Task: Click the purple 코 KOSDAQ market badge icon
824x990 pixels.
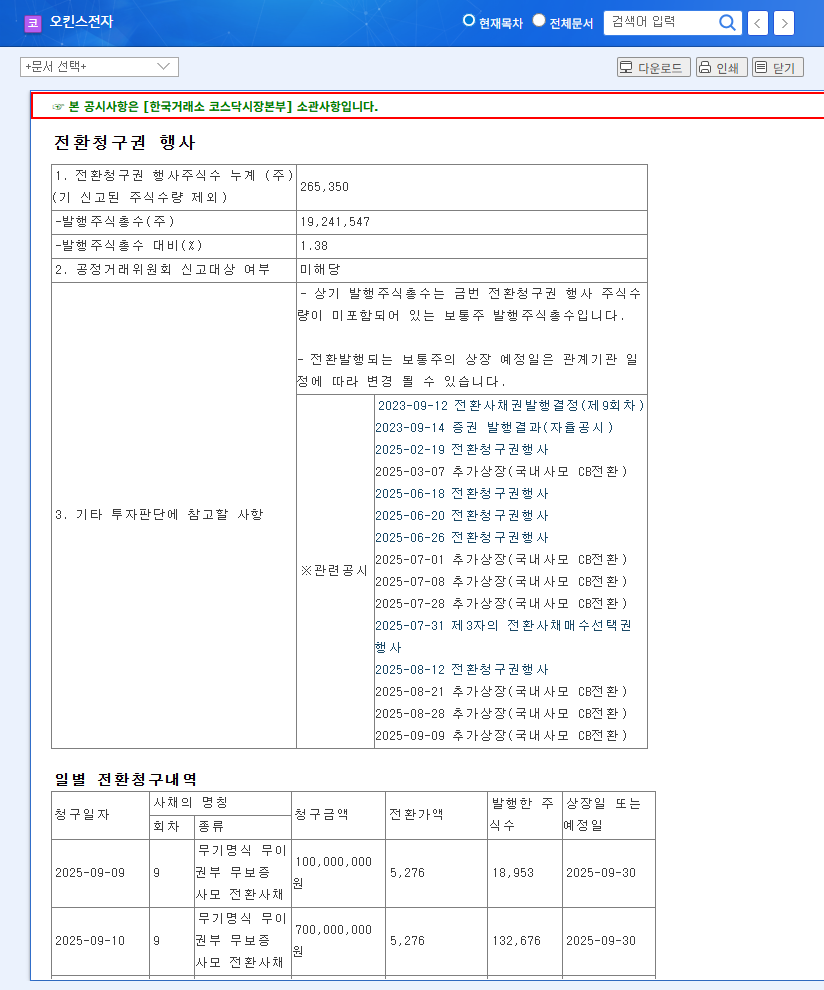Action: pos(32,23)
